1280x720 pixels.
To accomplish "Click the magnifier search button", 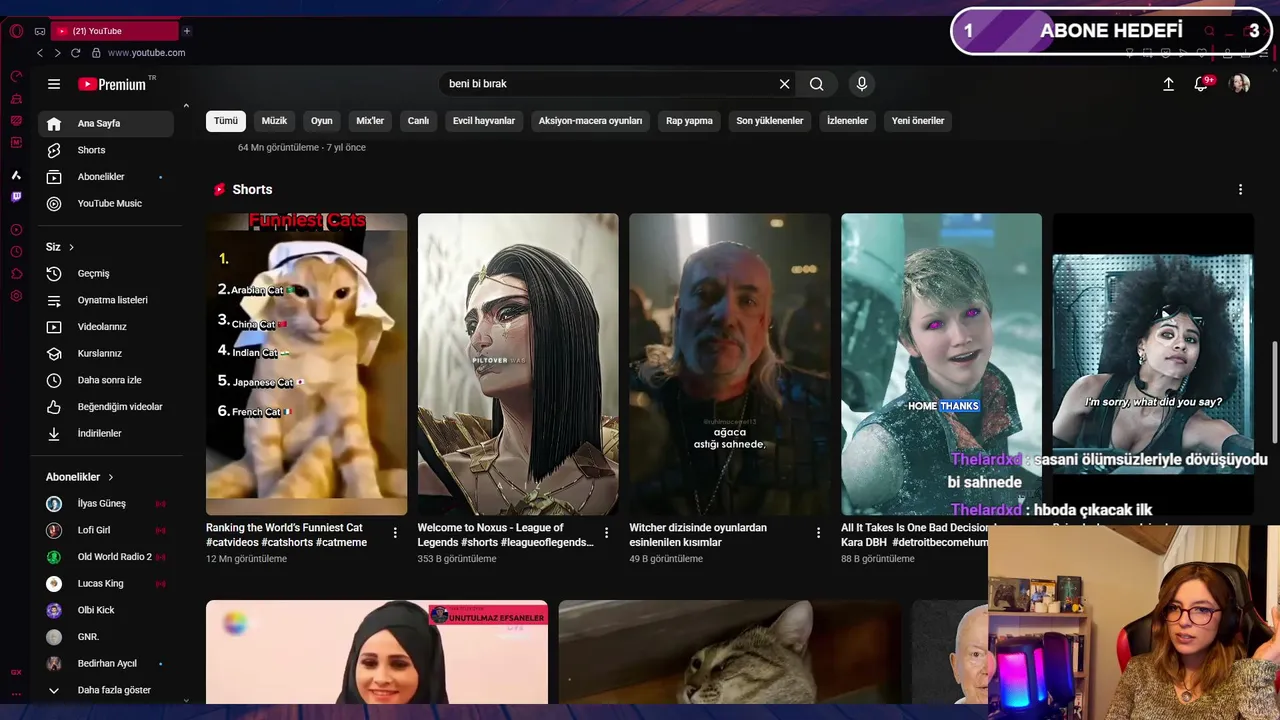I will pos(817,84).
